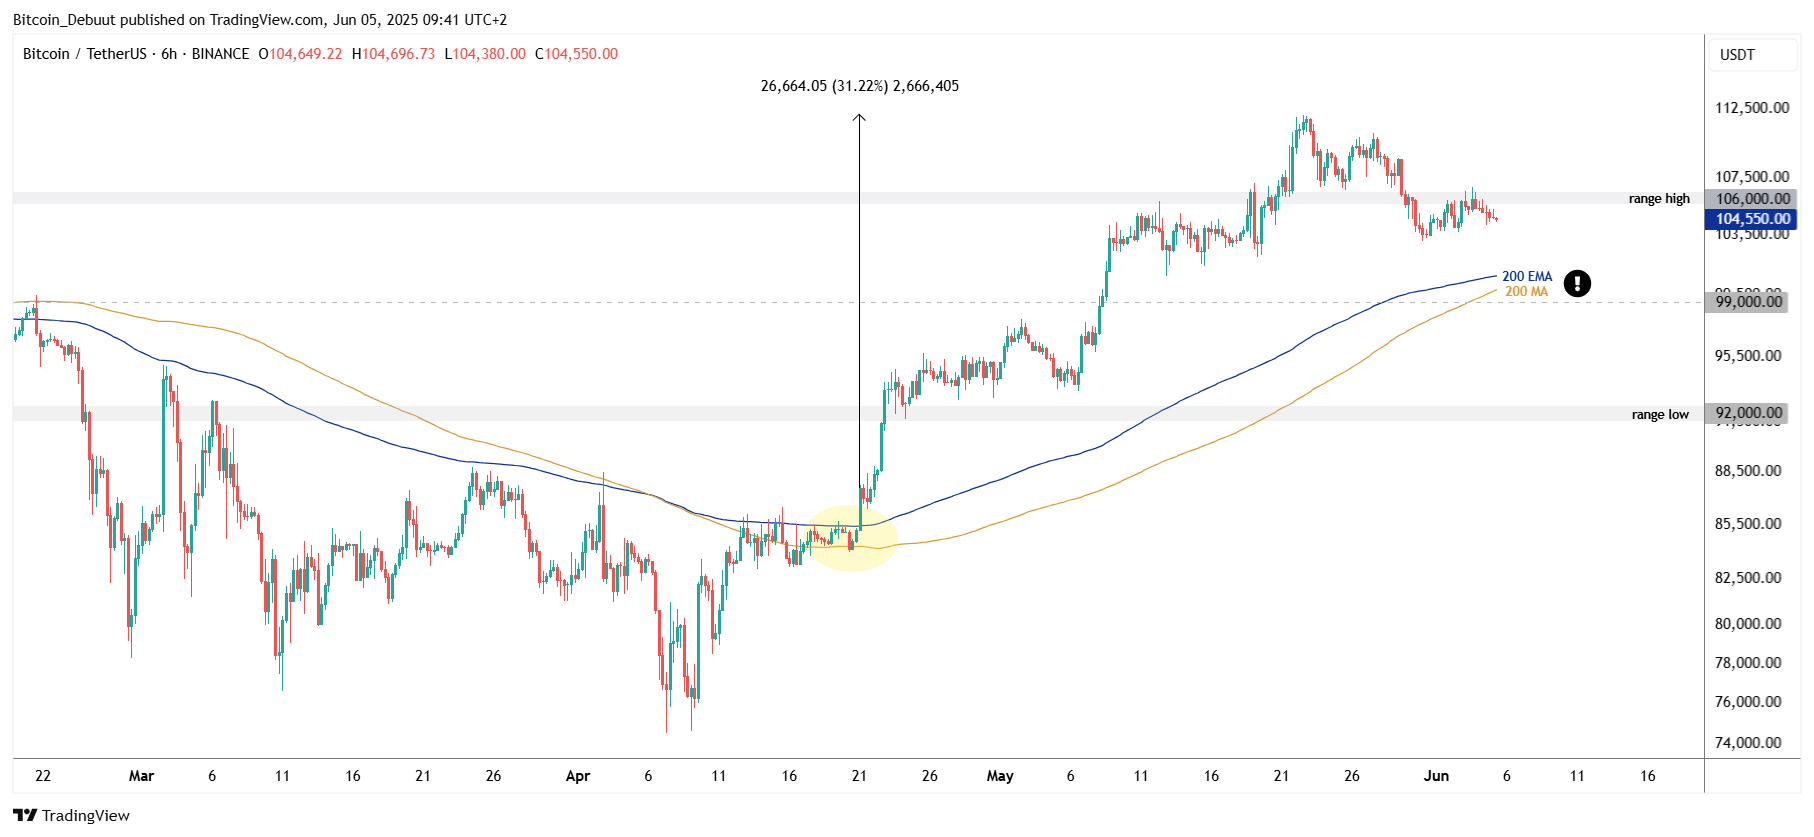1814x837 pixels.
Task: Click the black exclamation mark alert icon
Action: coord(1577,284)
